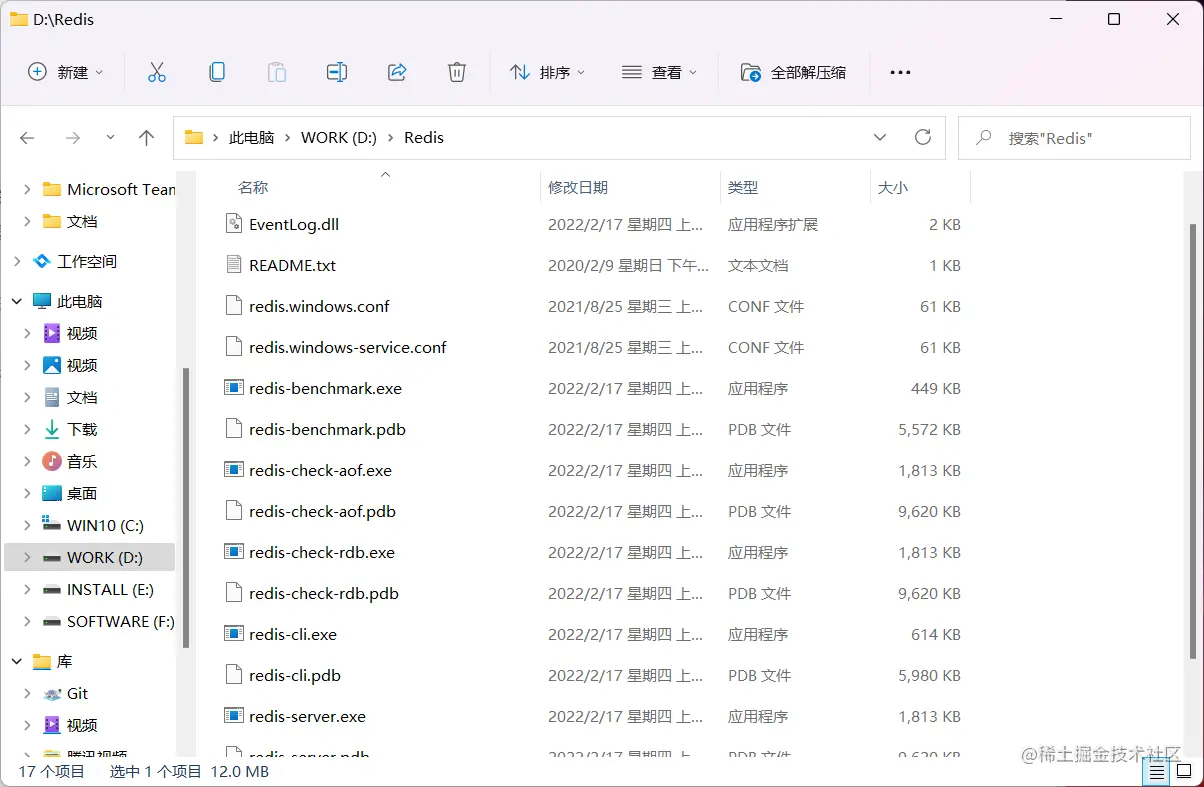
Task: Sort by 大小 column header
Action: click(893, 187)
